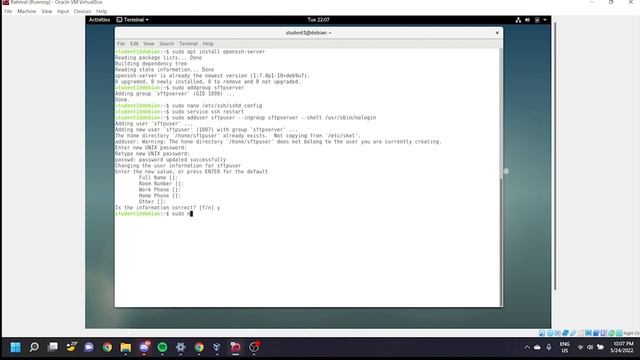Click the terminal prompt line 'sudo'
The image size is (640, 360).
click(153, 213)
